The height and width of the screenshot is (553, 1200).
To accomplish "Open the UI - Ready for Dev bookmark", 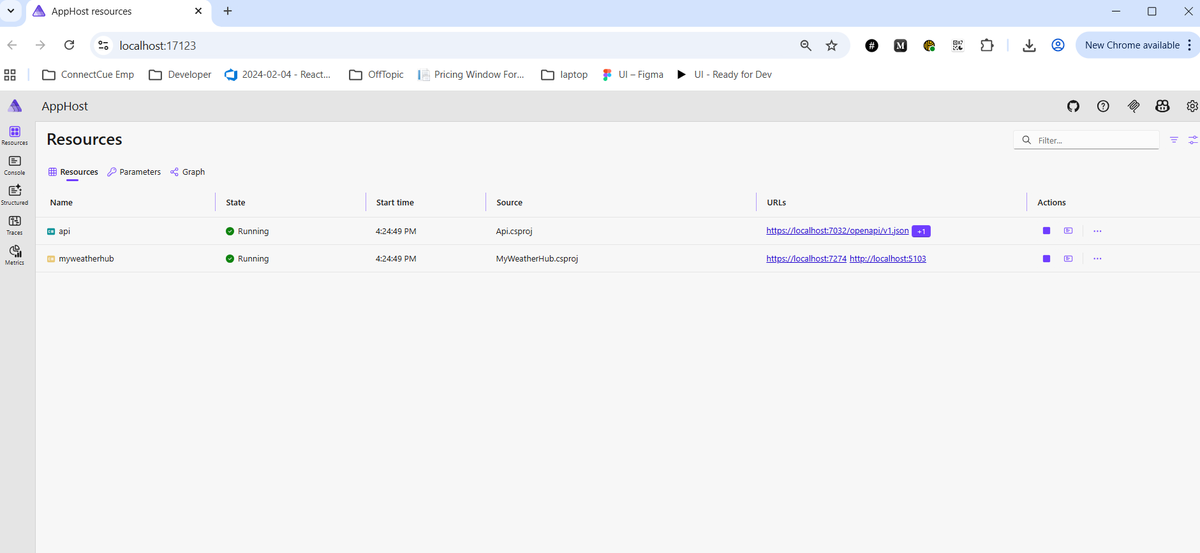I will click(x=724, y=74).
